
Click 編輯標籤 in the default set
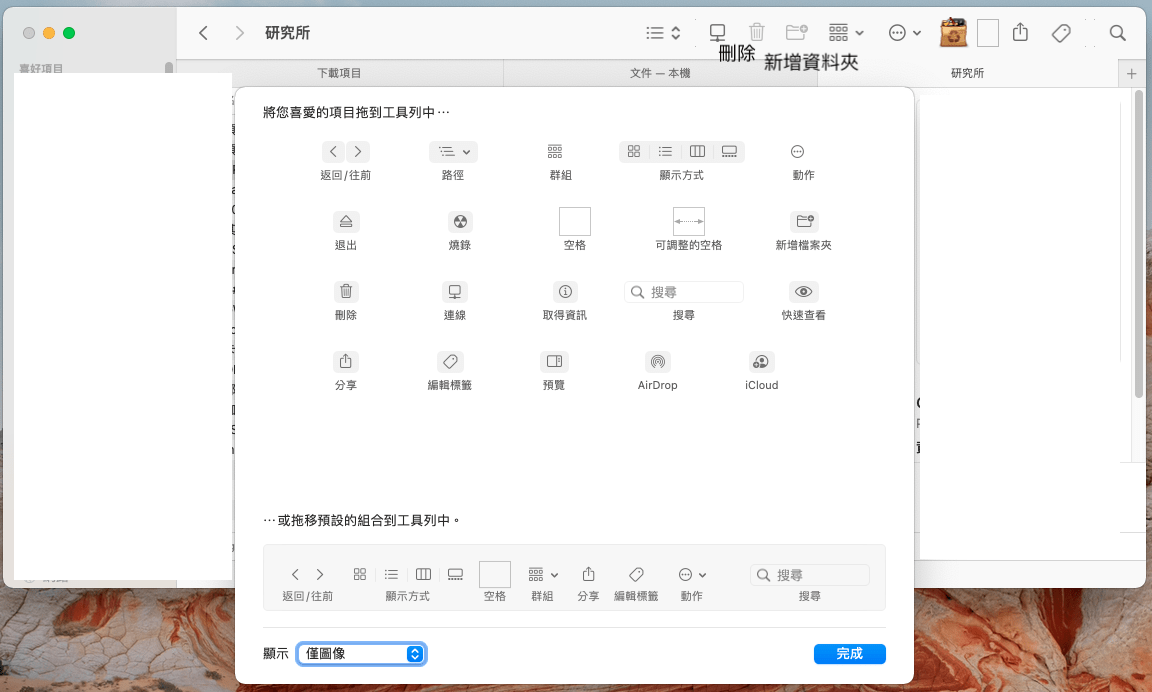coord(636,583)
